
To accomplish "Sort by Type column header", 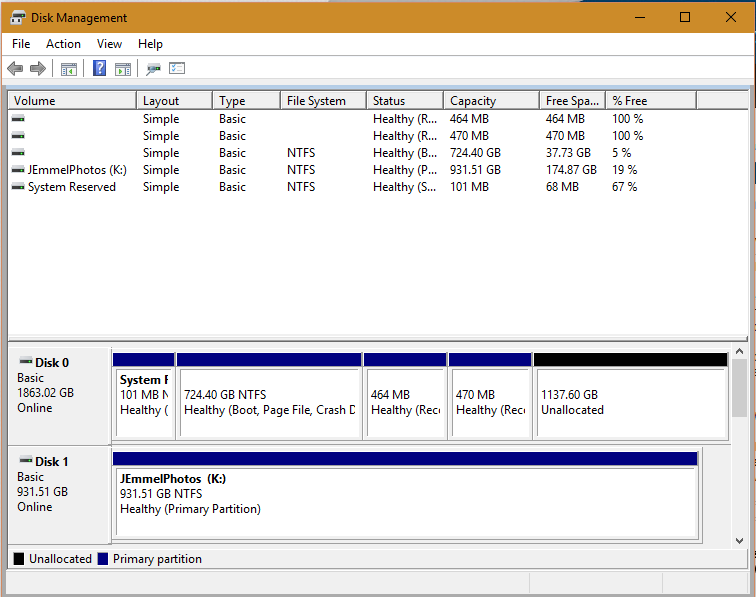I will coord(246,101).
